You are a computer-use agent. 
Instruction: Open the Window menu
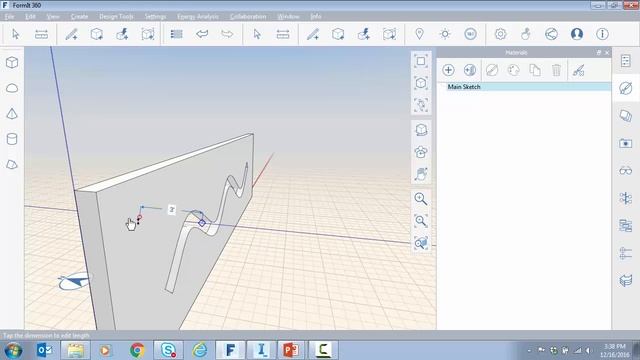[x=288, y=16]
